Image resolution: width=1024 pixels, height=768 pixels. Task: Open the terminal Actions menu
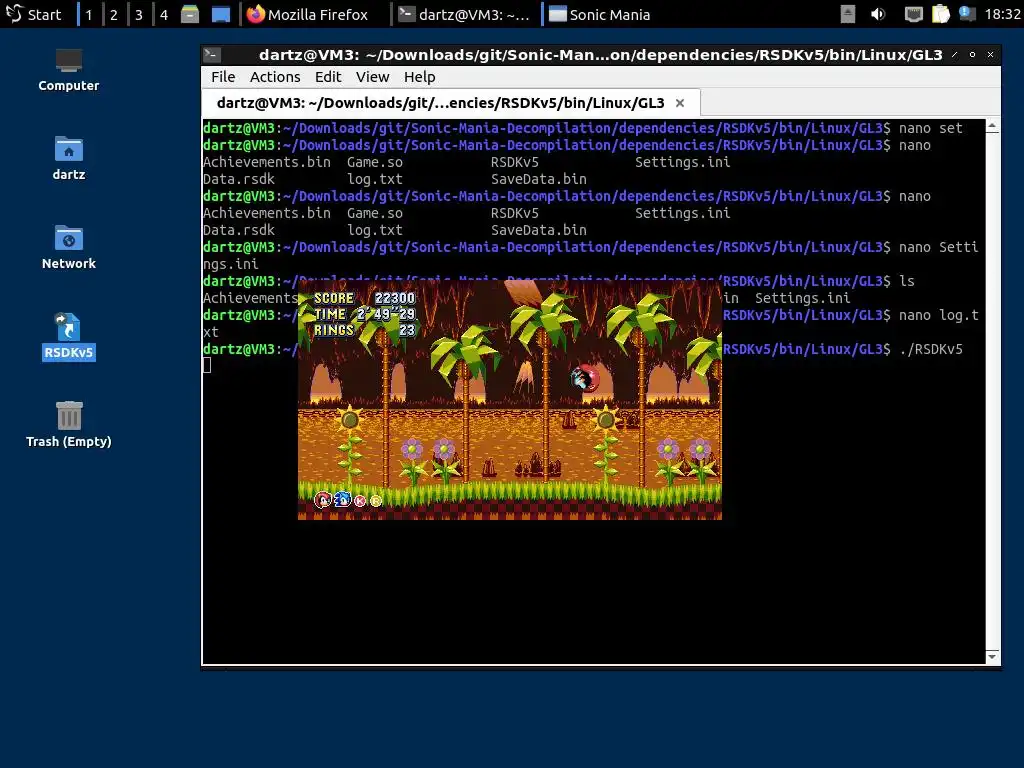275,77
